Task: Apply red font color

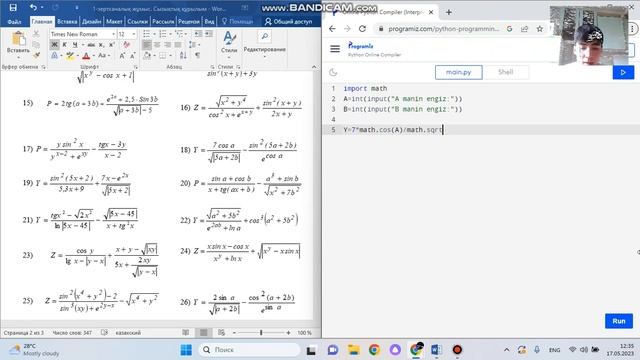Action: [86, 56]
